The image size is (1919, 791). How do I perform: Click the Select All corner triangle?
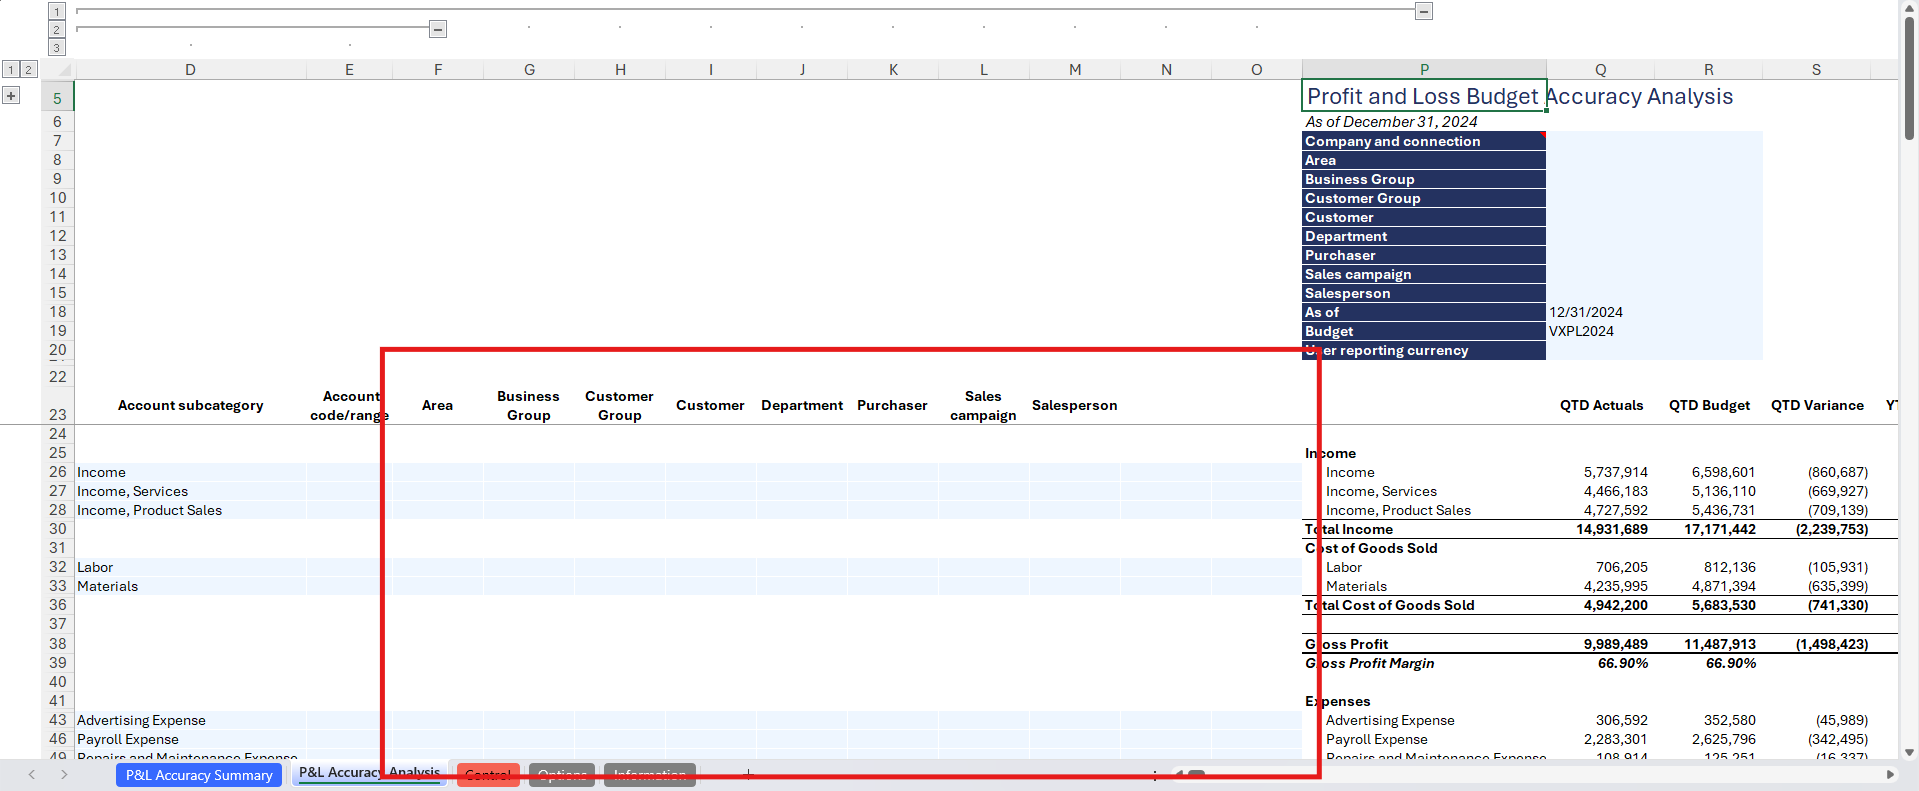coord(63,70)
